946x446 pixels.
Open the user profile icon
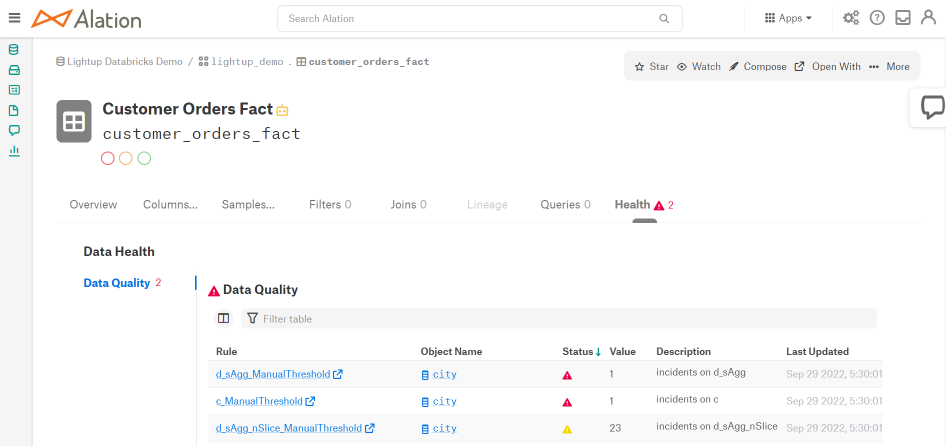pos(928,18)
